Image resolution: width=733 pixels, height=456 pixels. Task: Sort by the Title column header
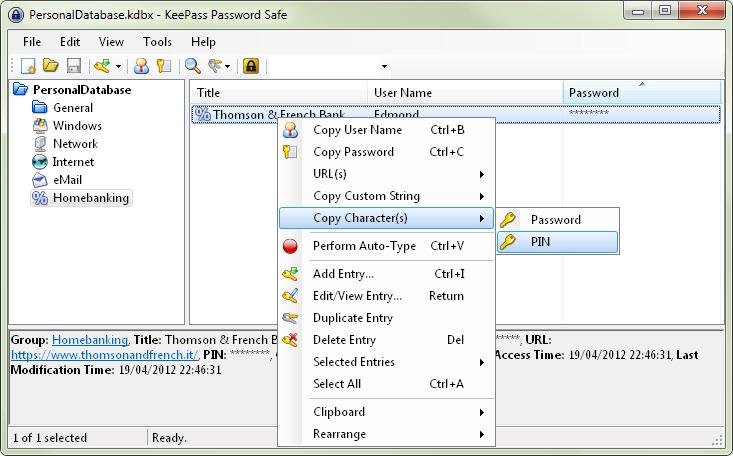click(x=279, y=93)
